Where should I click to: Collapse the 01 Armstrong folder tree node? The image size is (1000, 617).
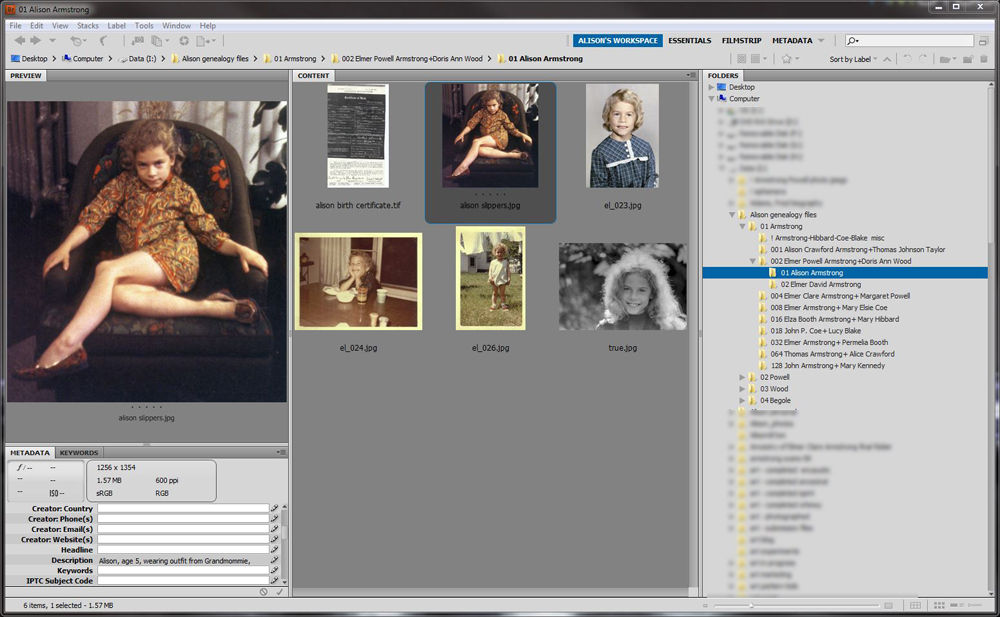[742, 227]
